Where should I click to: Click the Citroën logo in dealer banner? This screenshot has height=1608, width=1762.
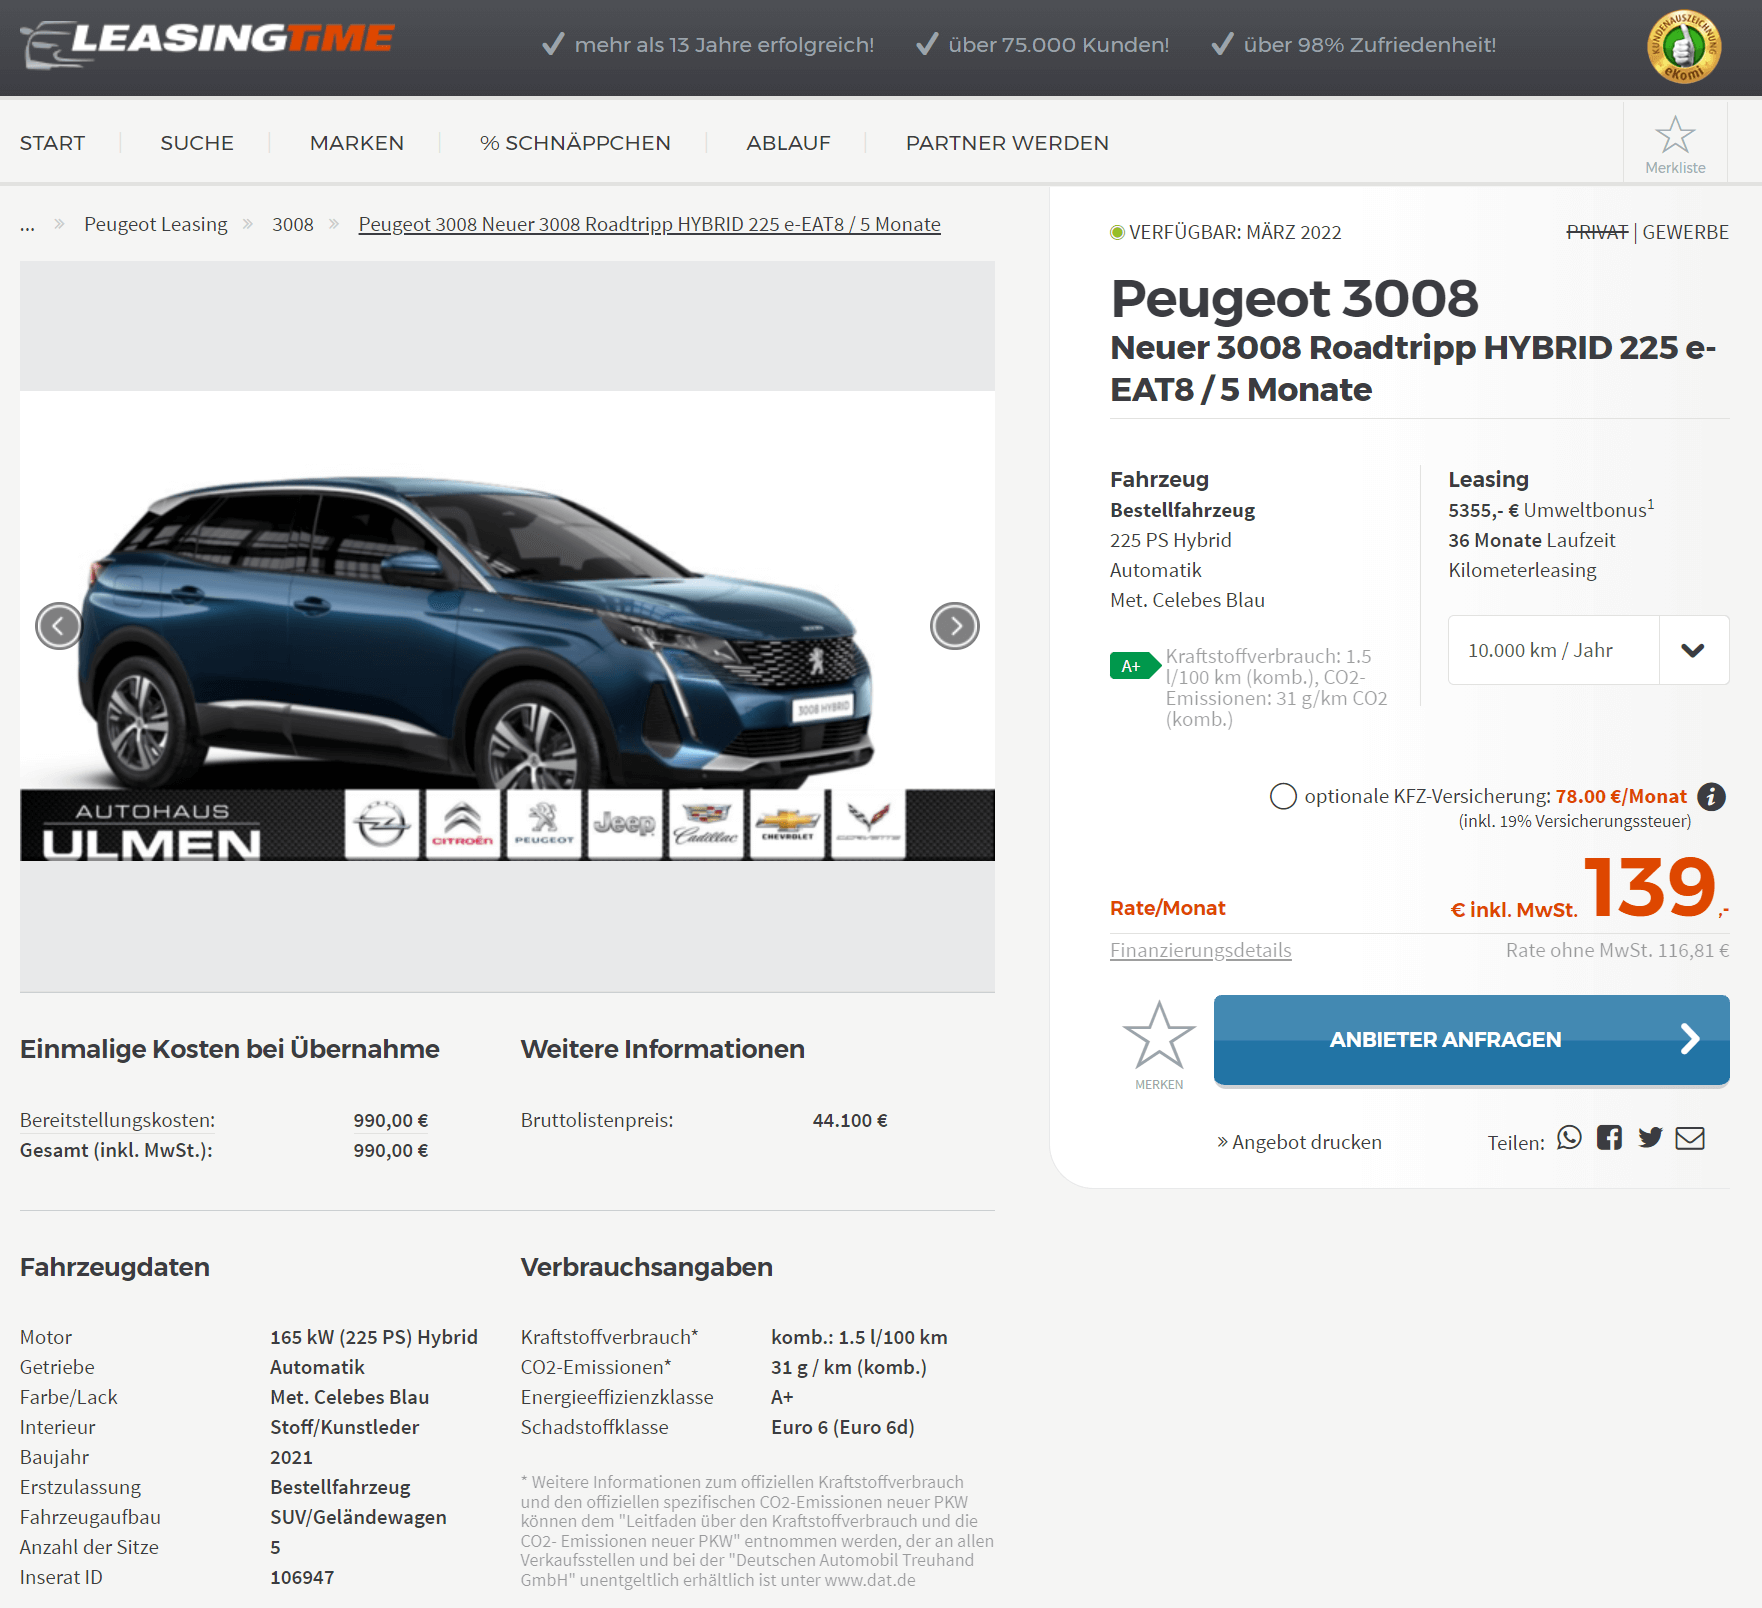tap(463, 824)
